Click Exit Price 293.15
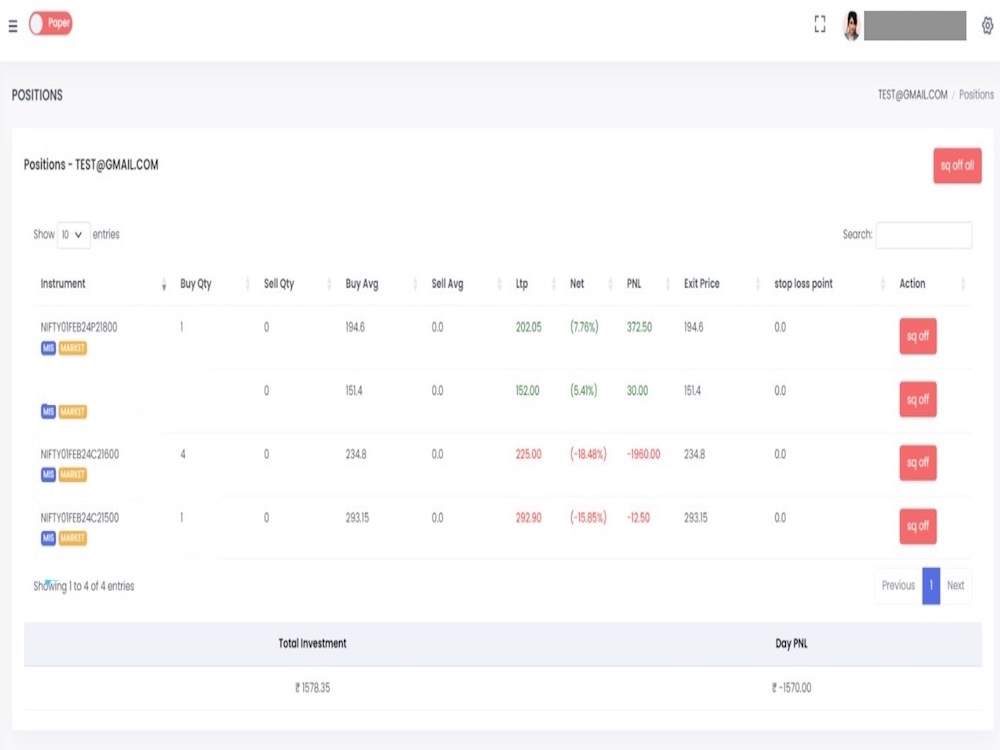The image size is (1000, 750). [x=696, y=518]
